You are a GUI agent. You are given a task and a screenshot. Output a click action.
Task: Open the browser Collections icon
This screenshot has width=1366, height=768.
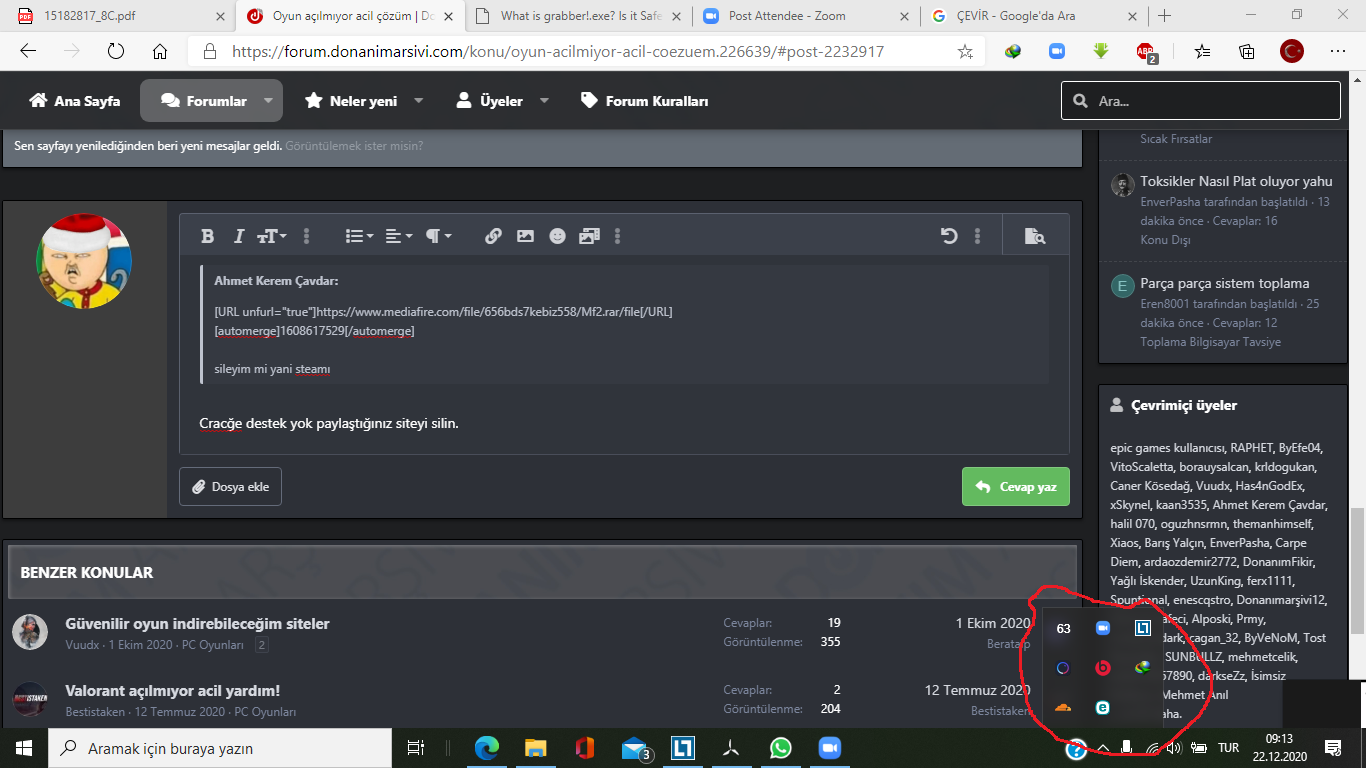coord(1247,51)
